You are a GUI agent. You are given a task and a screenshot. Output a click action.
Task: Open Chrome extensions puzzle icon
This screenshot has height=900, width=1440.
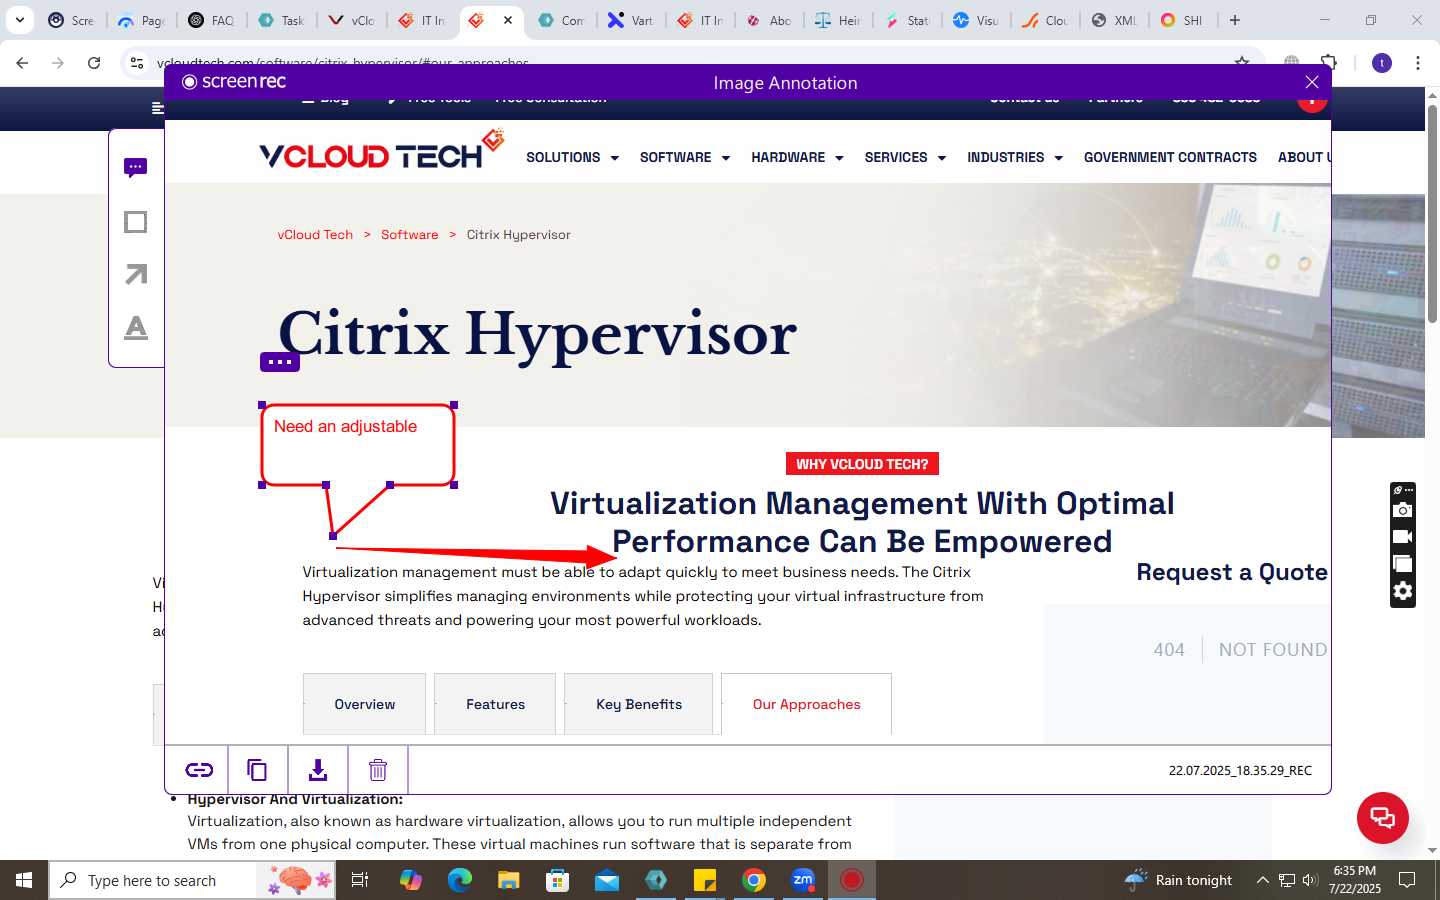[1329, 63]
